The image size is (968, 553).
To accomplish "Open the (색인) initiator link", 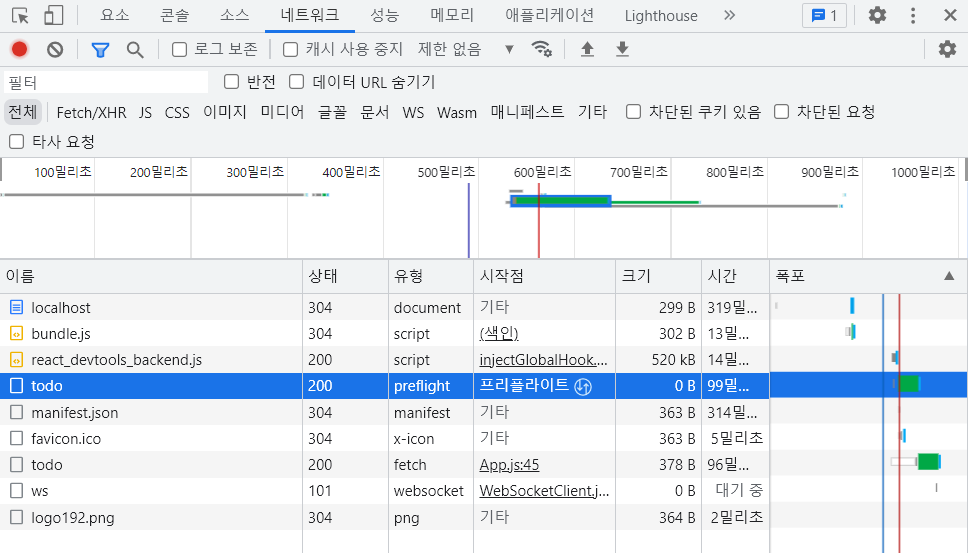I will pos(499,333).
